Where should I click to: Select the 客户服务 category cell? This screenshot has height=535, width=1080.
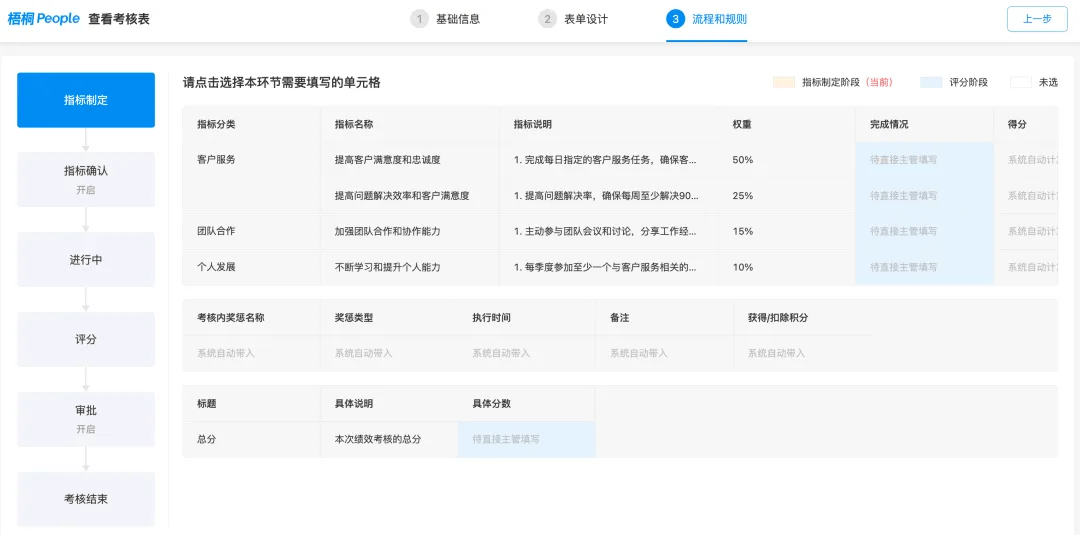tap(251, 178)
